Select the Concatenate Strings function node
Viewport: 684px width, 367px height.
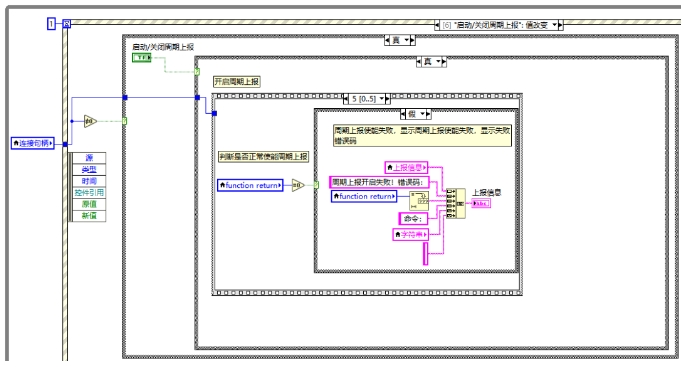pos(455,203)
